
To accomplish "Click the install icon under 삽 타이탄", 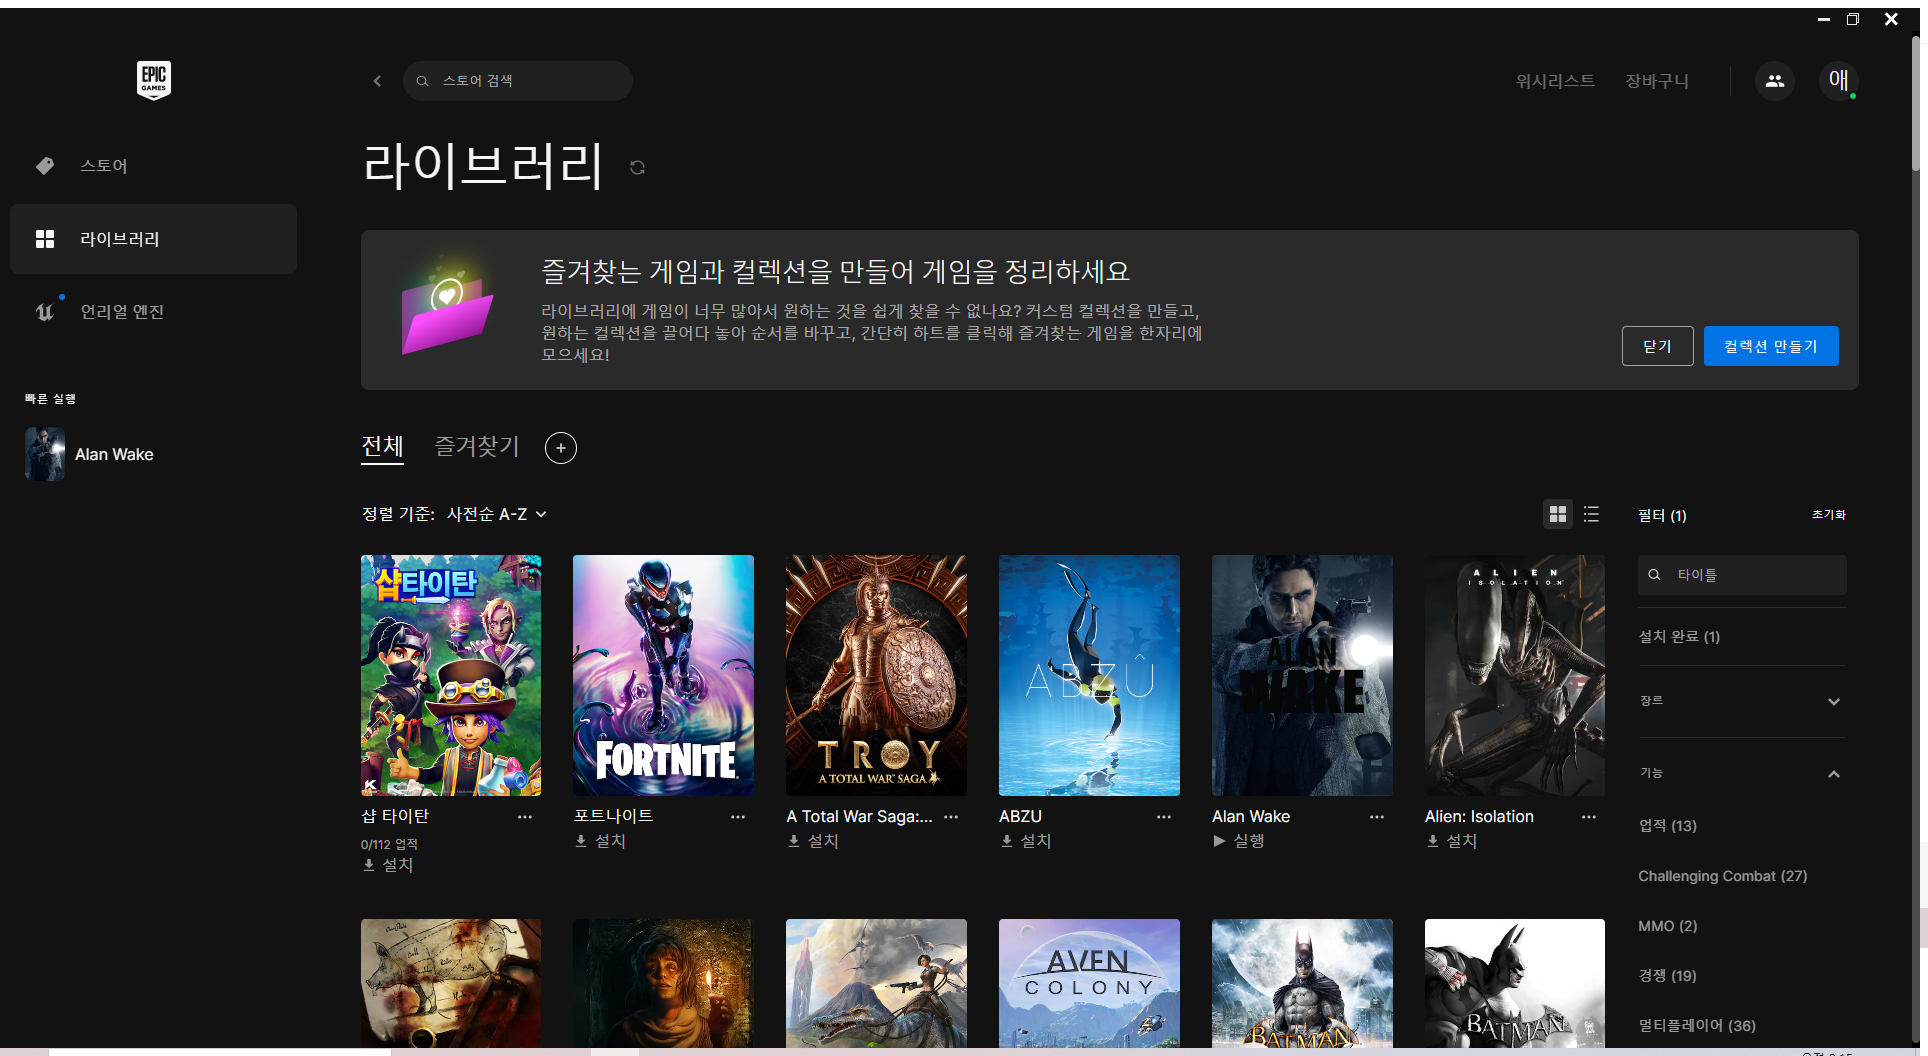I will click(x=369, y=865).
